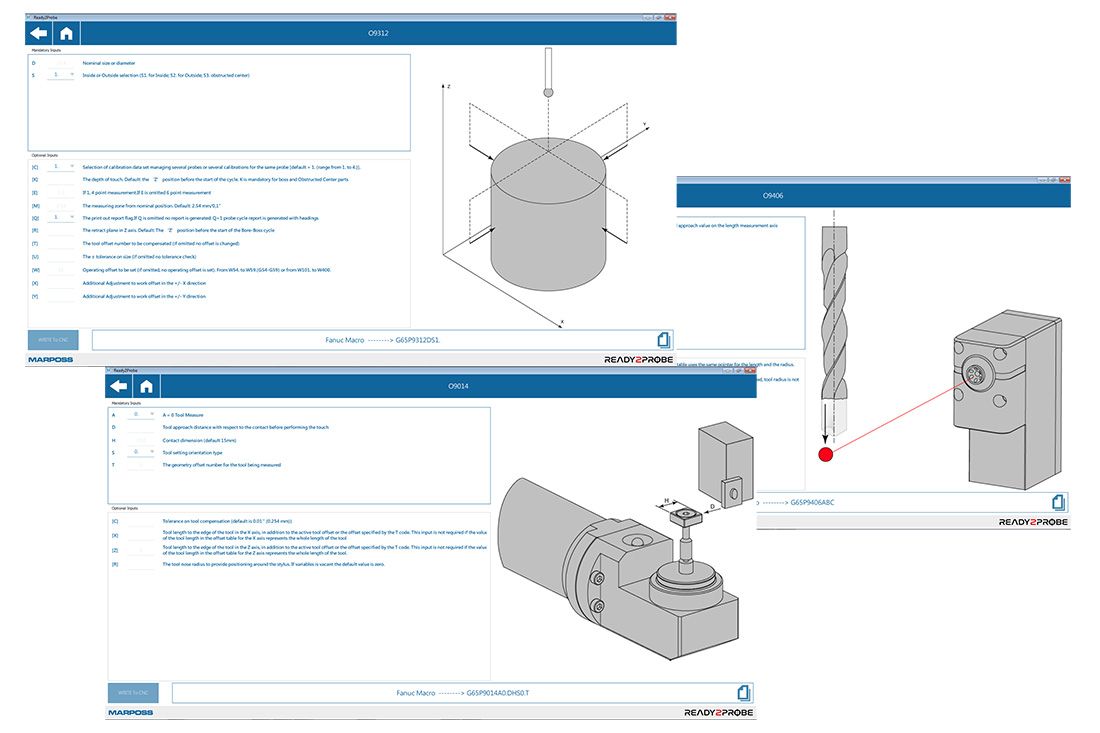Close the O9312 Ready2Probe window
Screen dimensions: 1100x733
670,17
